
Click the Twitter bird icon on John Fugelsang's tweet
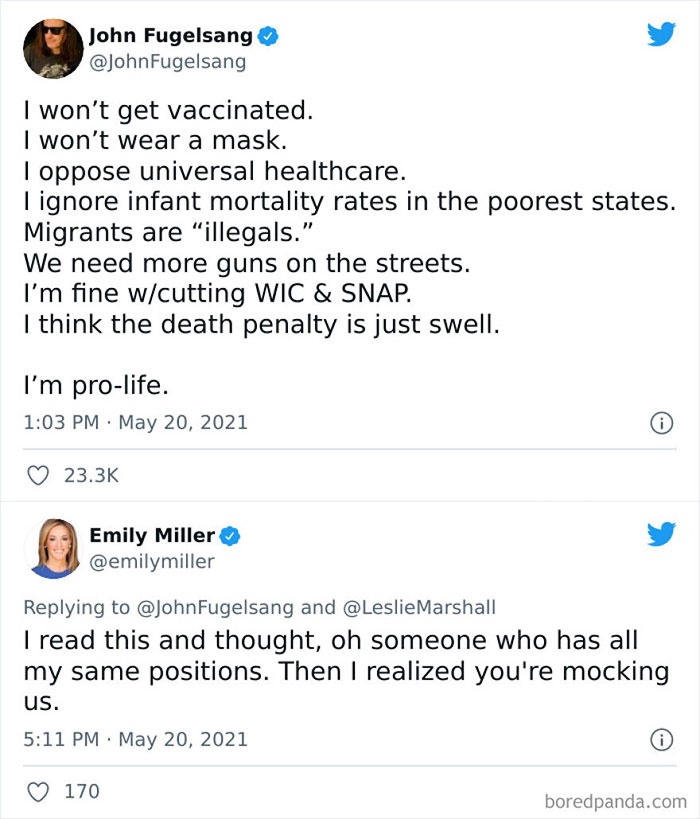661,34
